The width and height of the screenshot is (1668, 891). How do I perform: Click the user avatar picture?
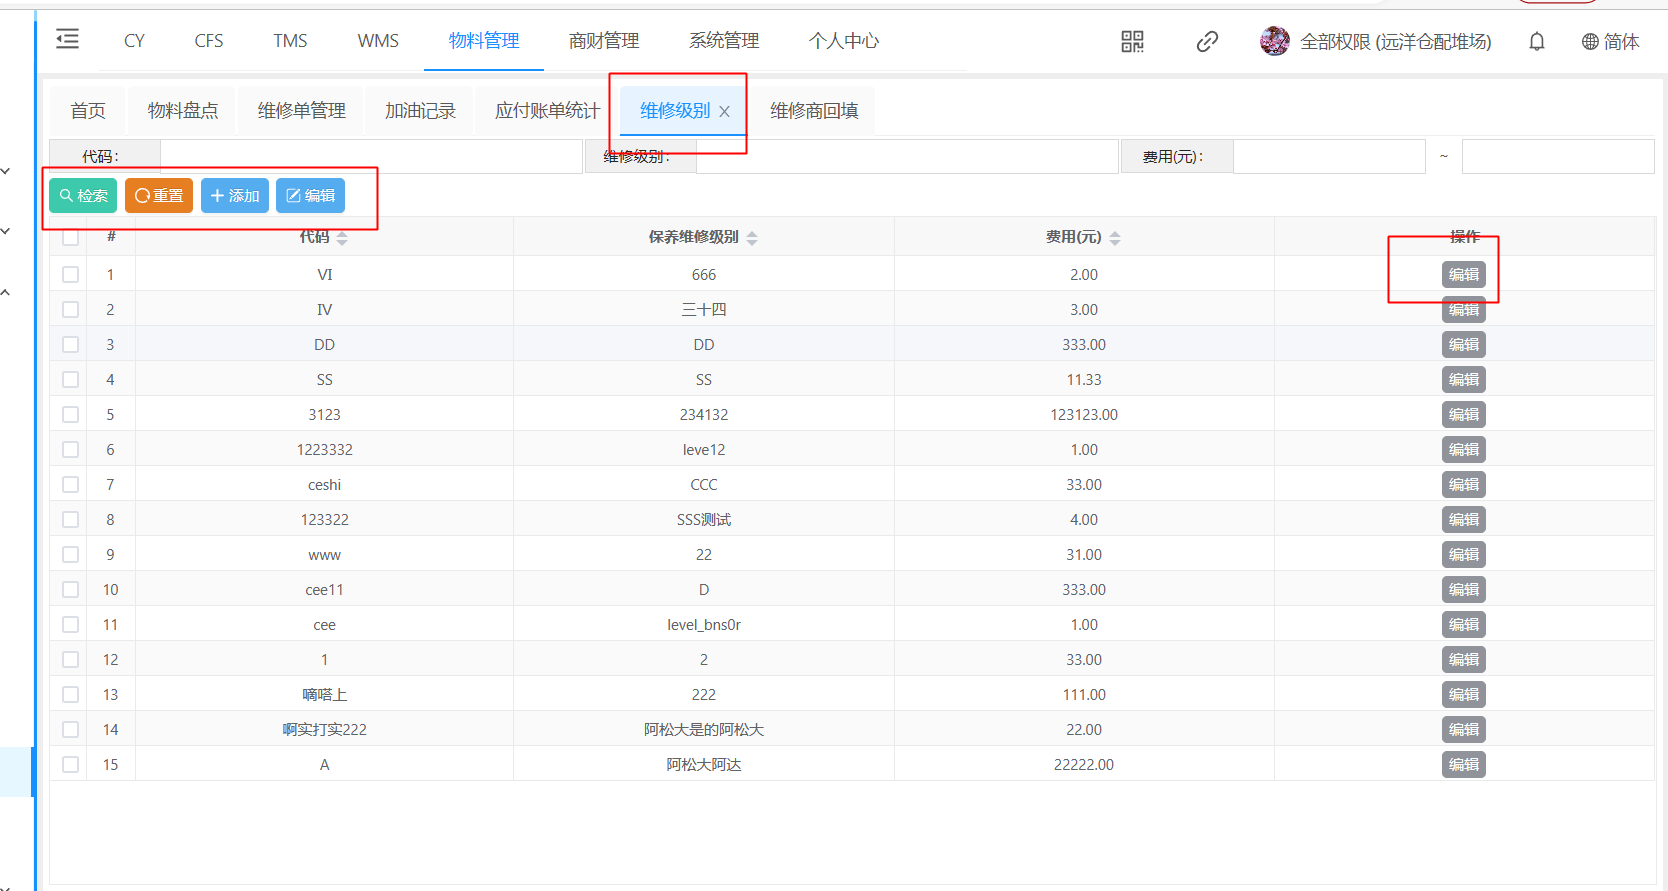coord(1274,41)
